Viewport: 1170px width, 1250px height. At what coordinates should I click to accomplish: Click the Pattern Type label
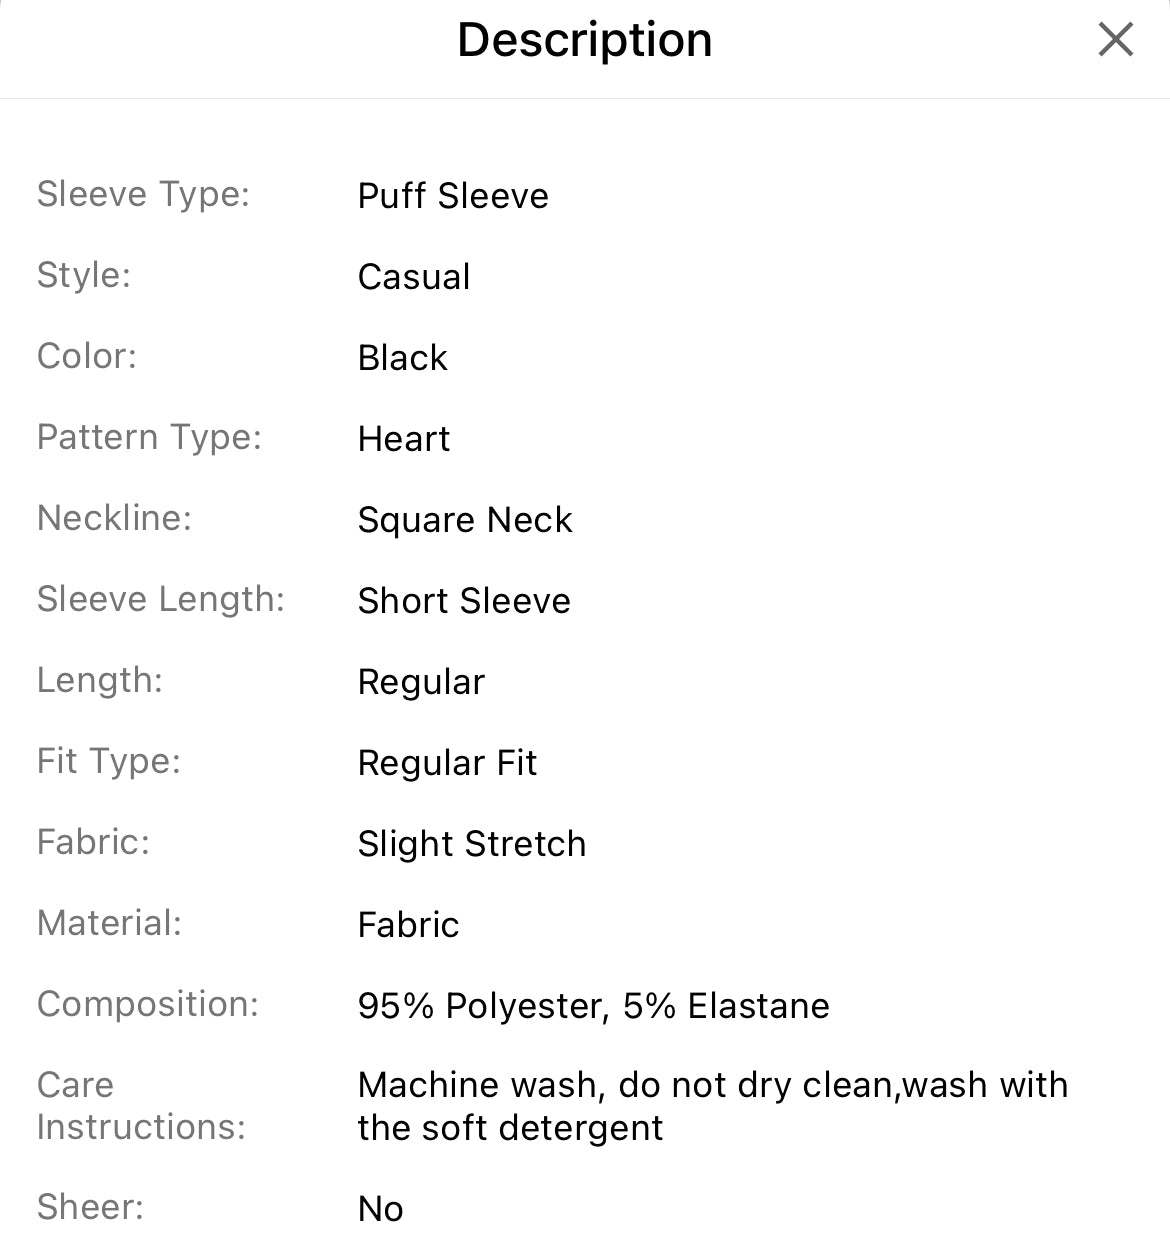150,437
